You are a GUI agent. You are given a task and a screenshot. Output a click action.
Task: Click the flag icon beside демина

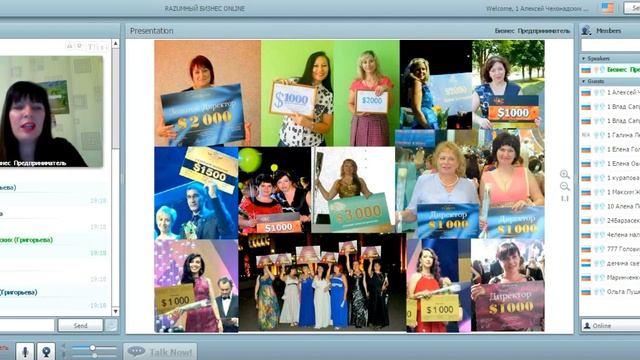[586, 264]
